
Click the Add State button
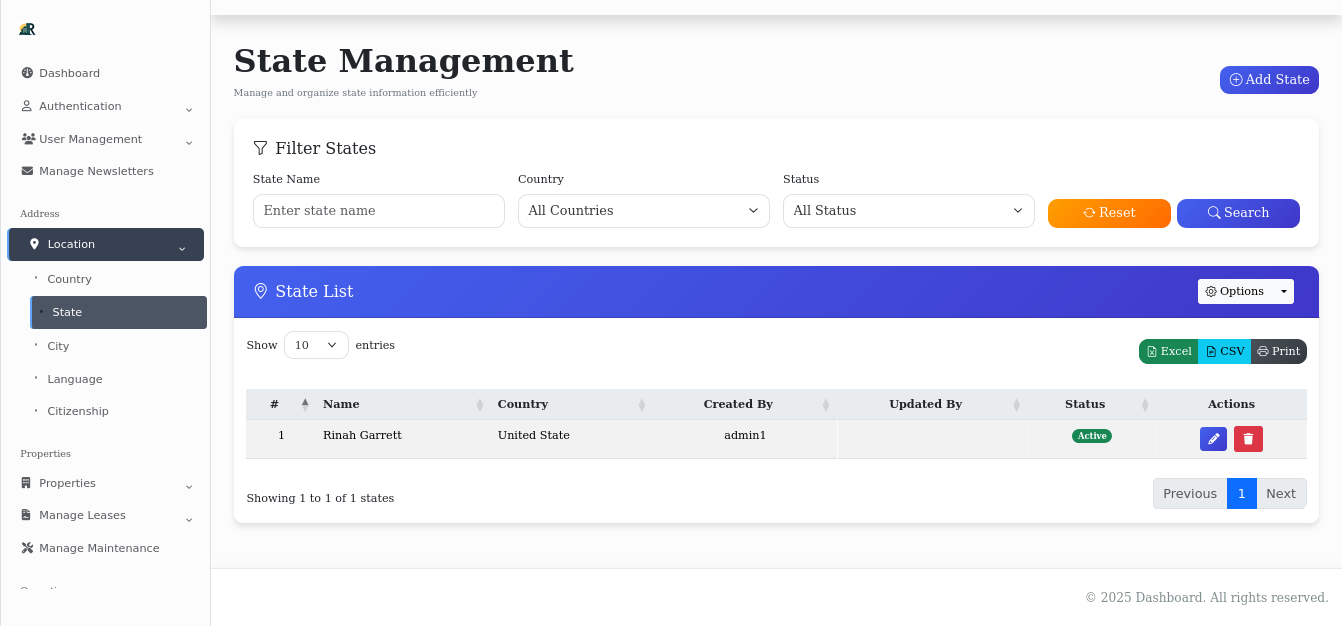[1269, 79]
